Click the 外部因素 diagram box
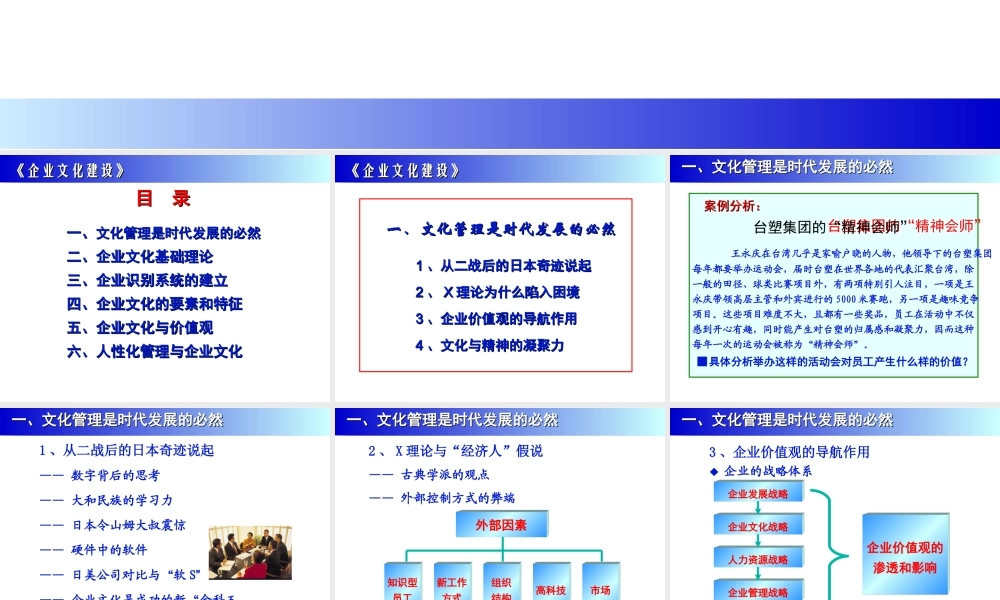This screenshot has height=600, width=1000. 501,522
